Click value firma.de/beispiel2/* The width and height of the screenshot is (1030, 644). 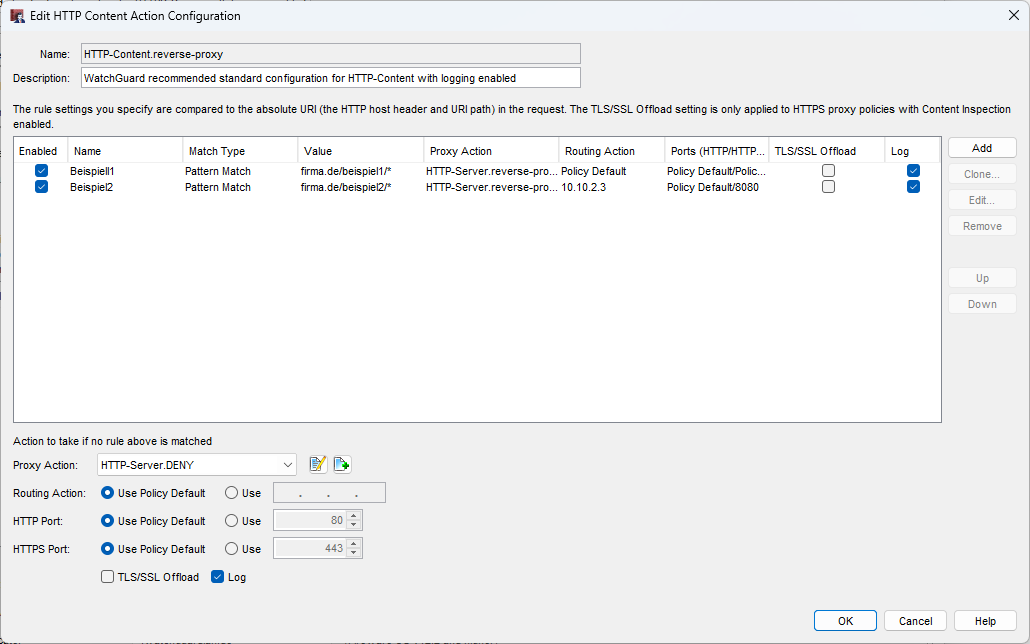[346, 187]
